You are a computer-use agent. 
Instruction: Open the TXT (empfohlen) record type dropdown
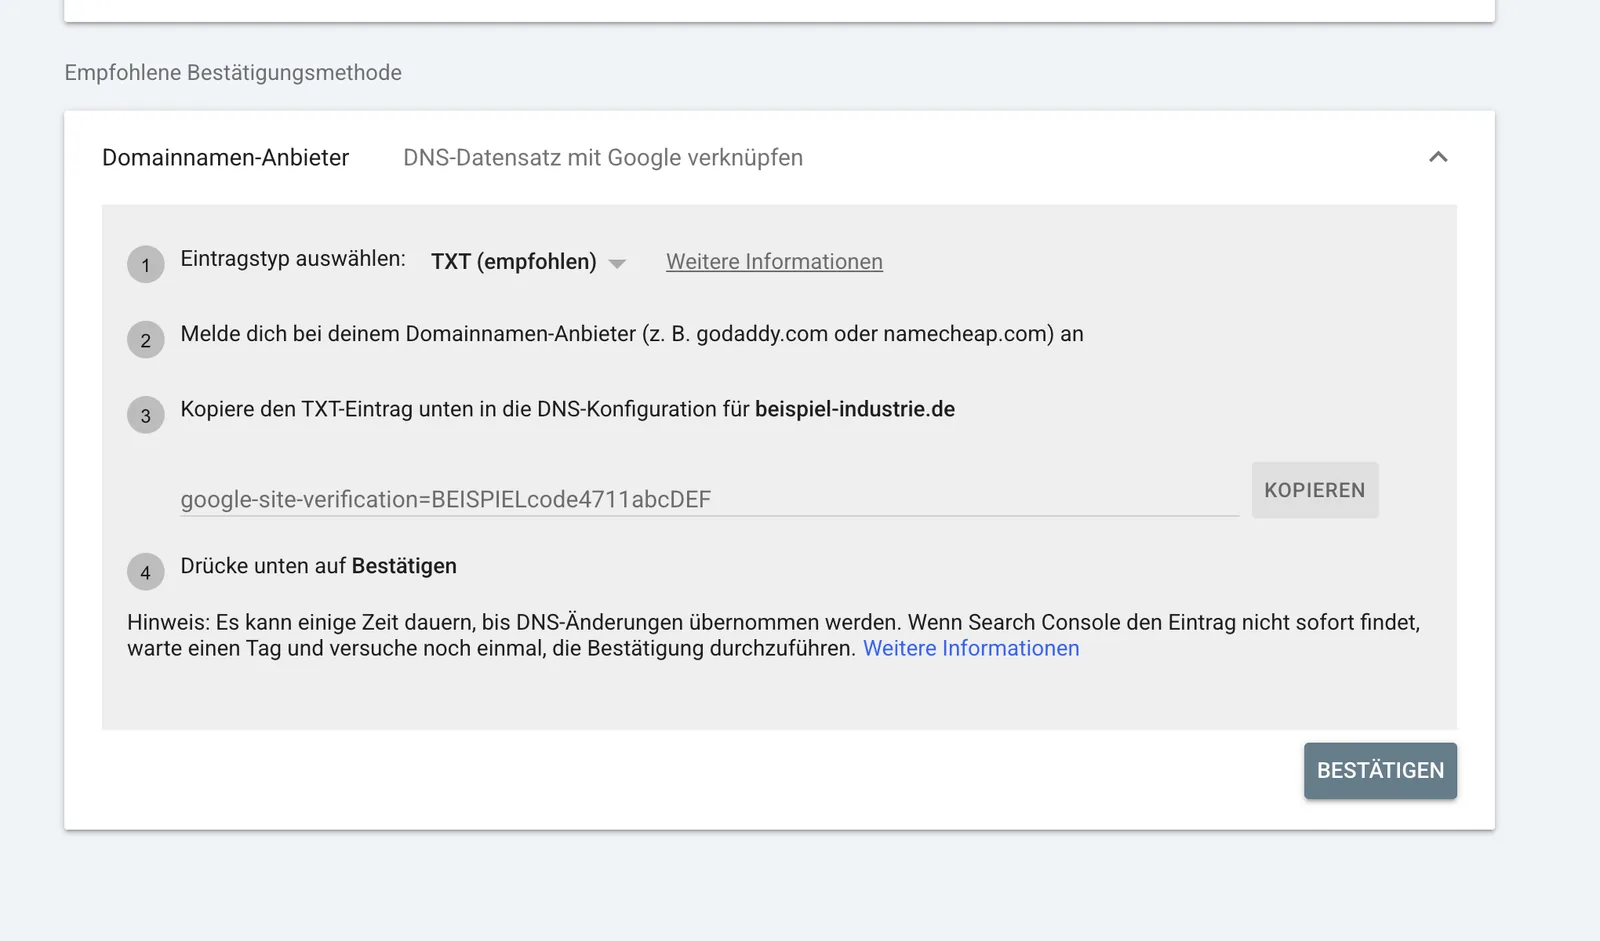pyautogui.click(x=528, y=262)
